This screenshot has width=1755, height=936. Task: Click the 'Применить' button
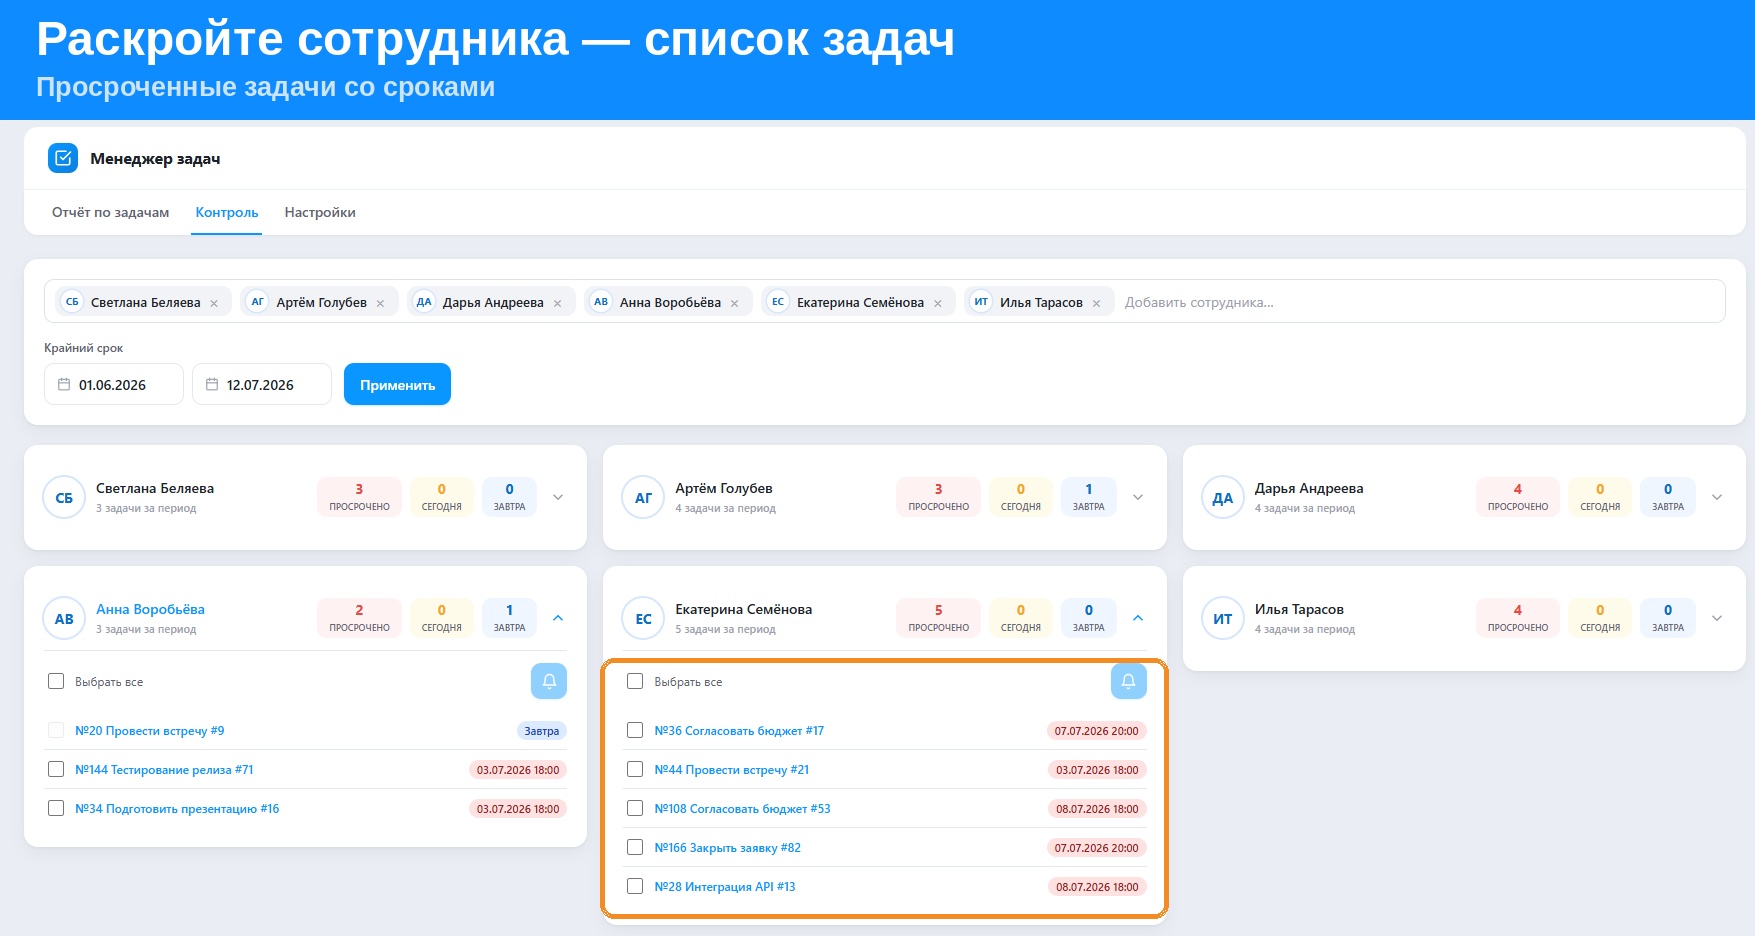397,384
